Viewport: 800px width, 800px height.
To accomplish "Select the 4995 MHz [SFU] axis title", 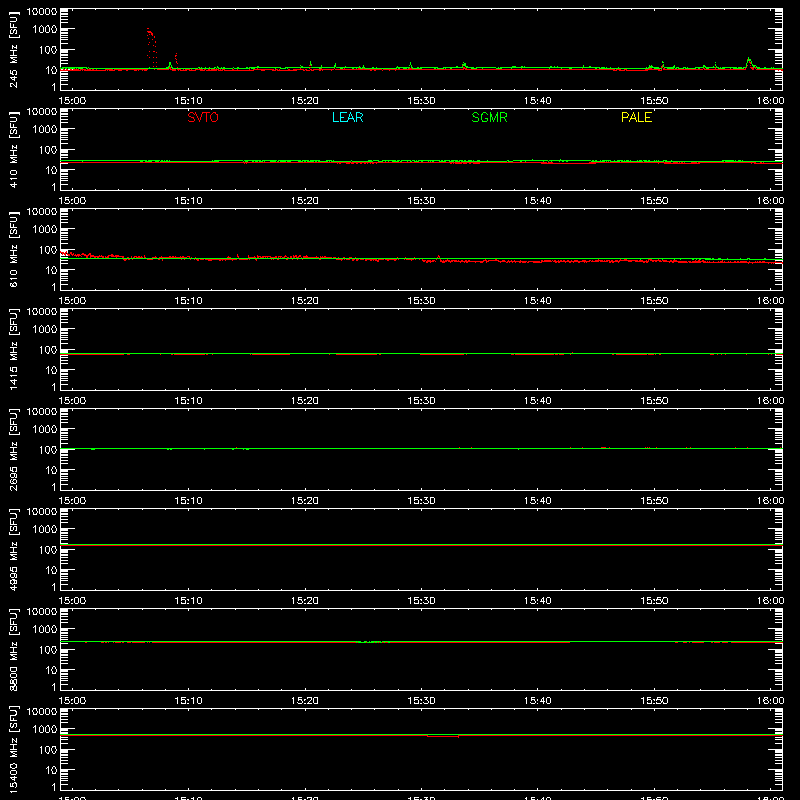I will 13,549.
